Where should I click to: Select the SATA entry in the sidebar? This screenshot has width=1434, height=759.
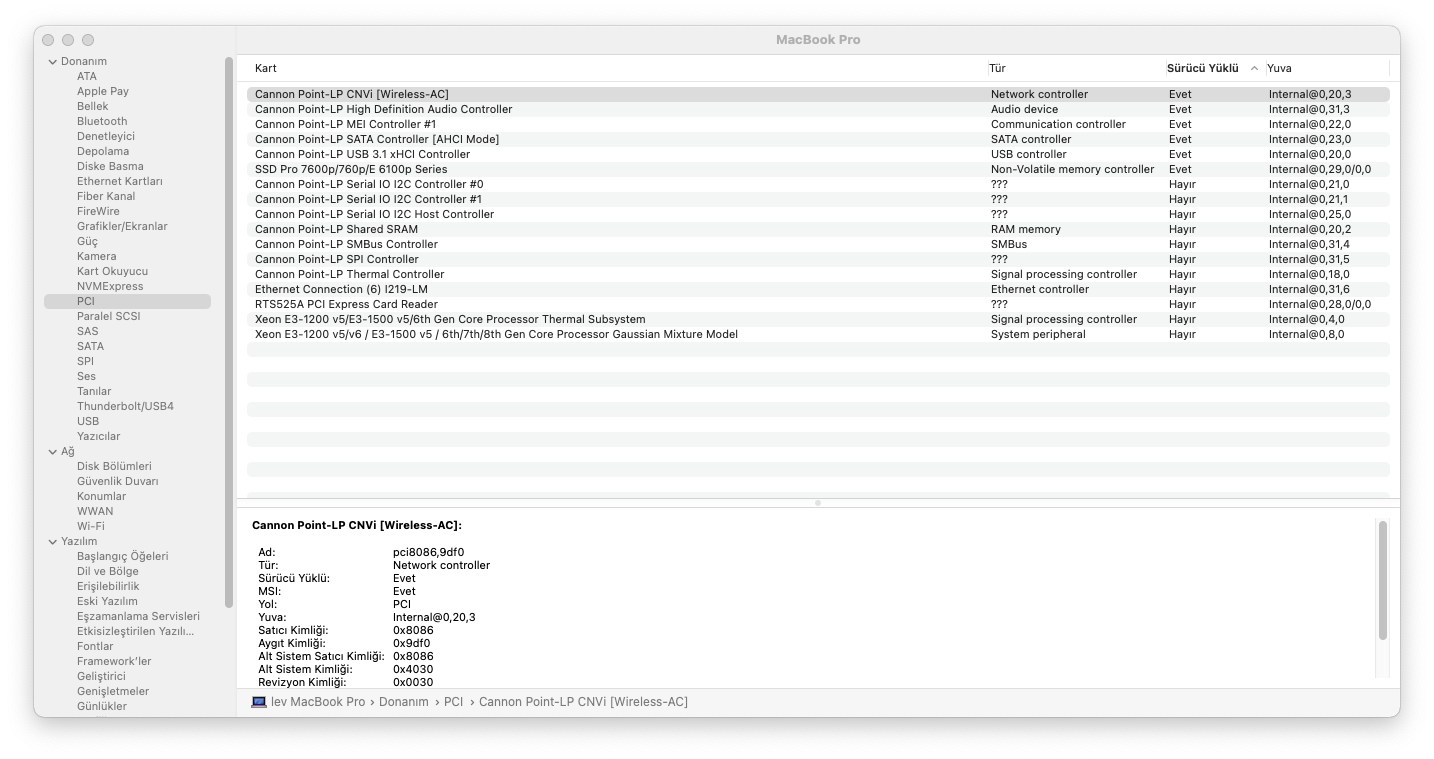coord(90,346)
